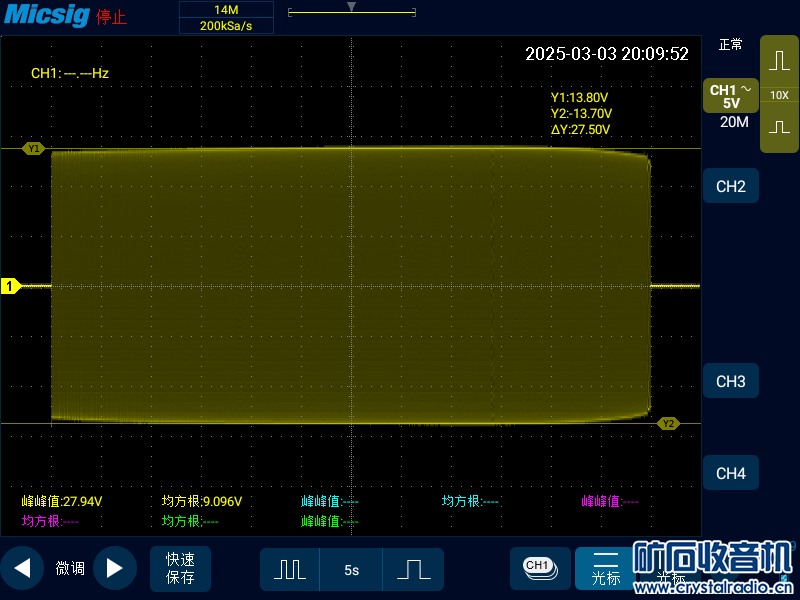Image resolution: width=800 pixels, height=600 pixels.
Task: Increase CH1 vertical scale with tall pulse icon
Action: (x=779, y=61)
